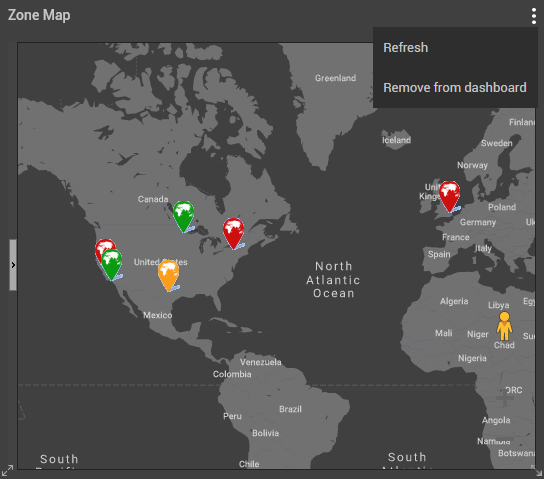Click the green marker on US west coast
544x479 pixels.
point(112,265)
